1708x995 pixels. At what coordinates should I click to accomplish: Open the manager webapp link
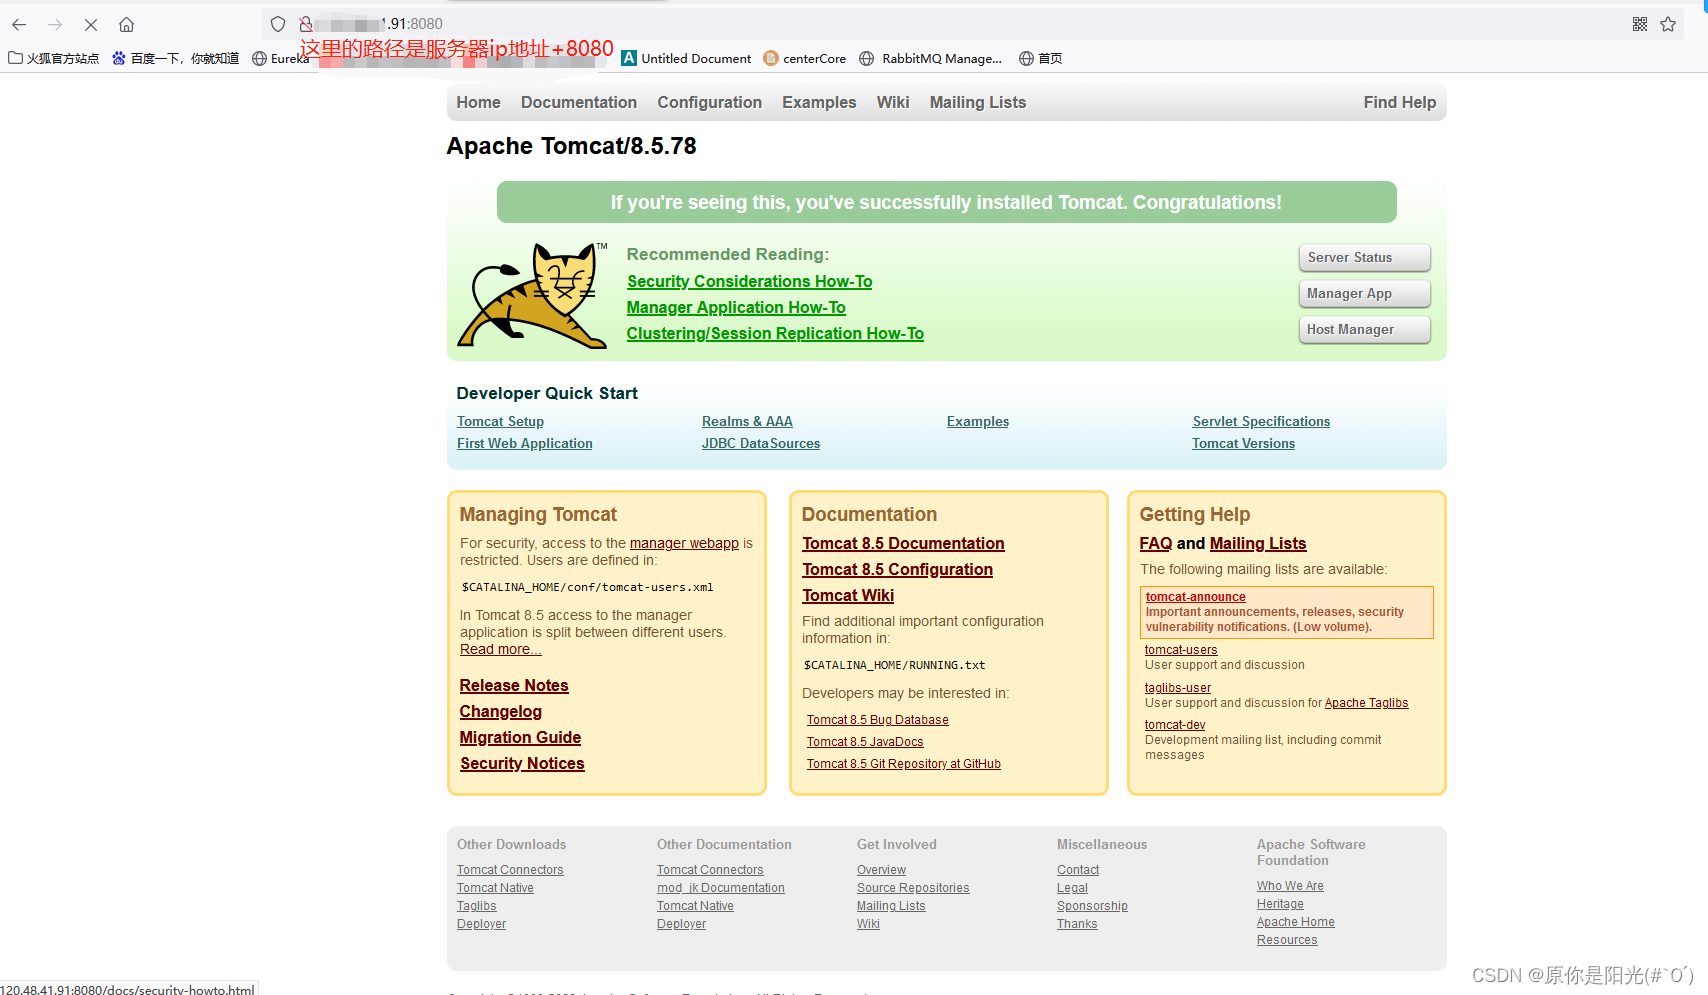click(x=684, y=543)
